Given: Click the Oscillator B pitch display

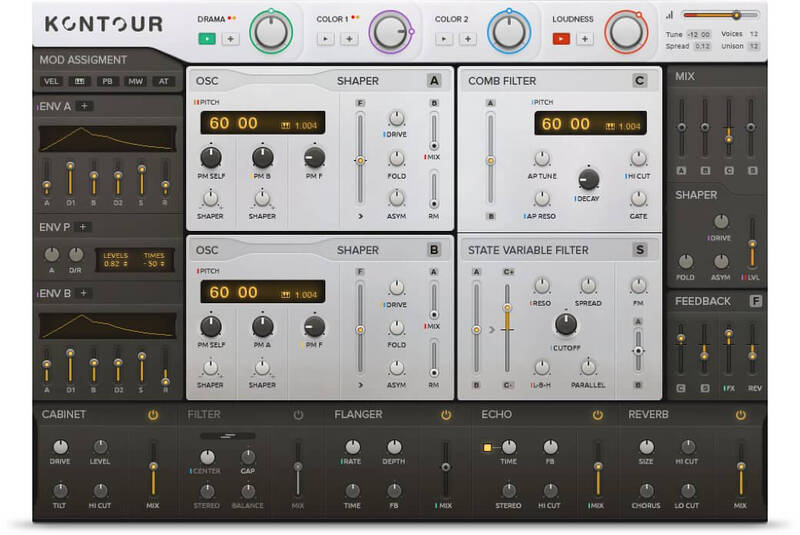Looking at the screenshot, I should [263, 292].
